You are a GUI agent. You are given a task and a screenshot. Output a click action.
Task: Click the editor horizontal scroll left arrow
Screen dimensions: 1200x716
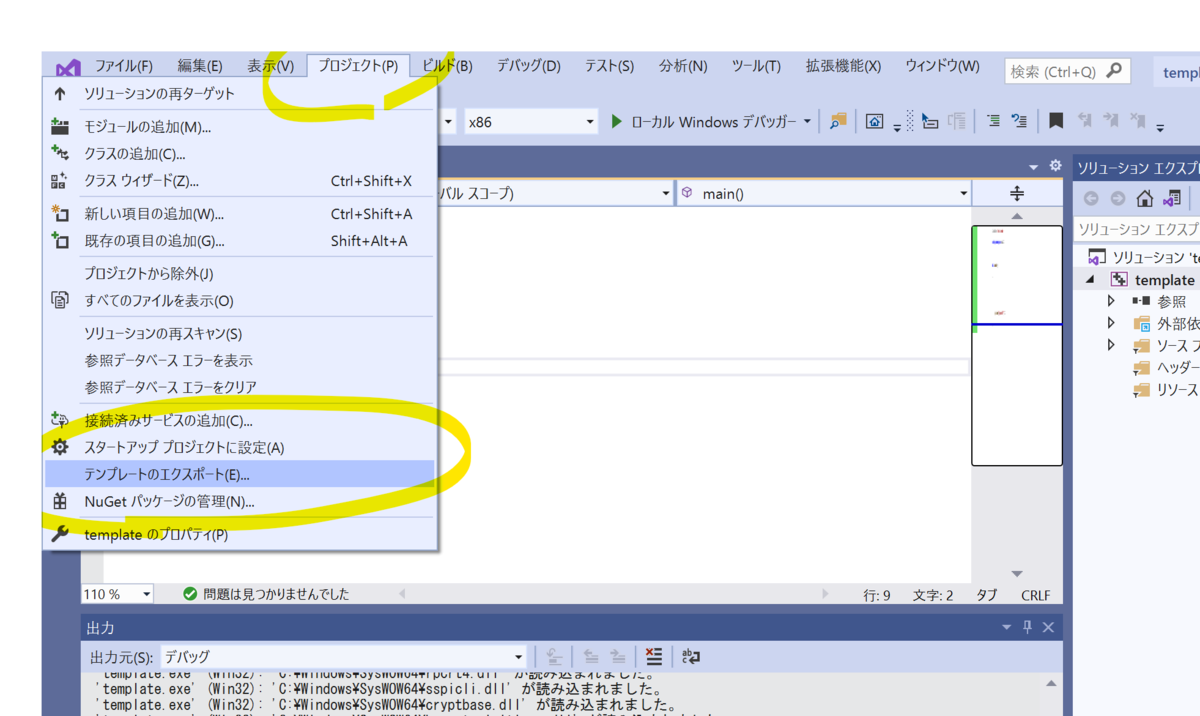coord(402,594)
